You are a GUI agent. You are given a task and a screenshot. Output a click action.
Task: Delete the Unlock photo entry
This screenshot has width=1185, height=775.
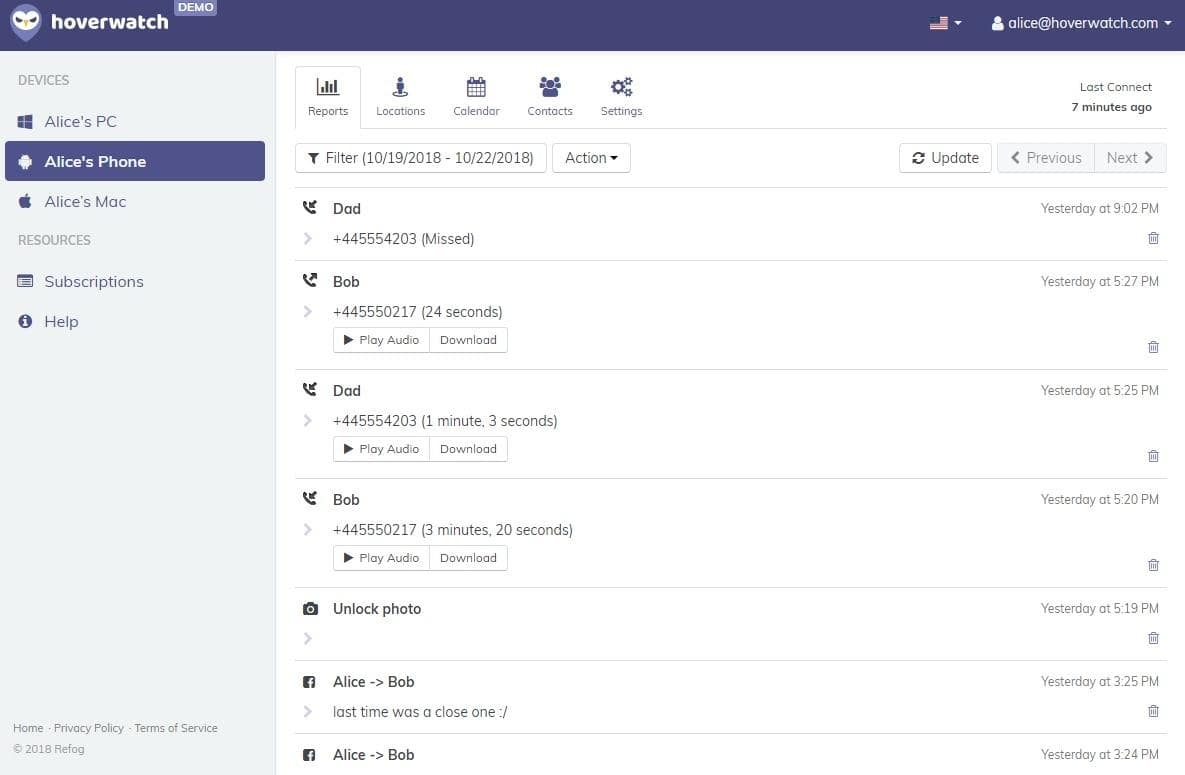[x=1153, y=638]
